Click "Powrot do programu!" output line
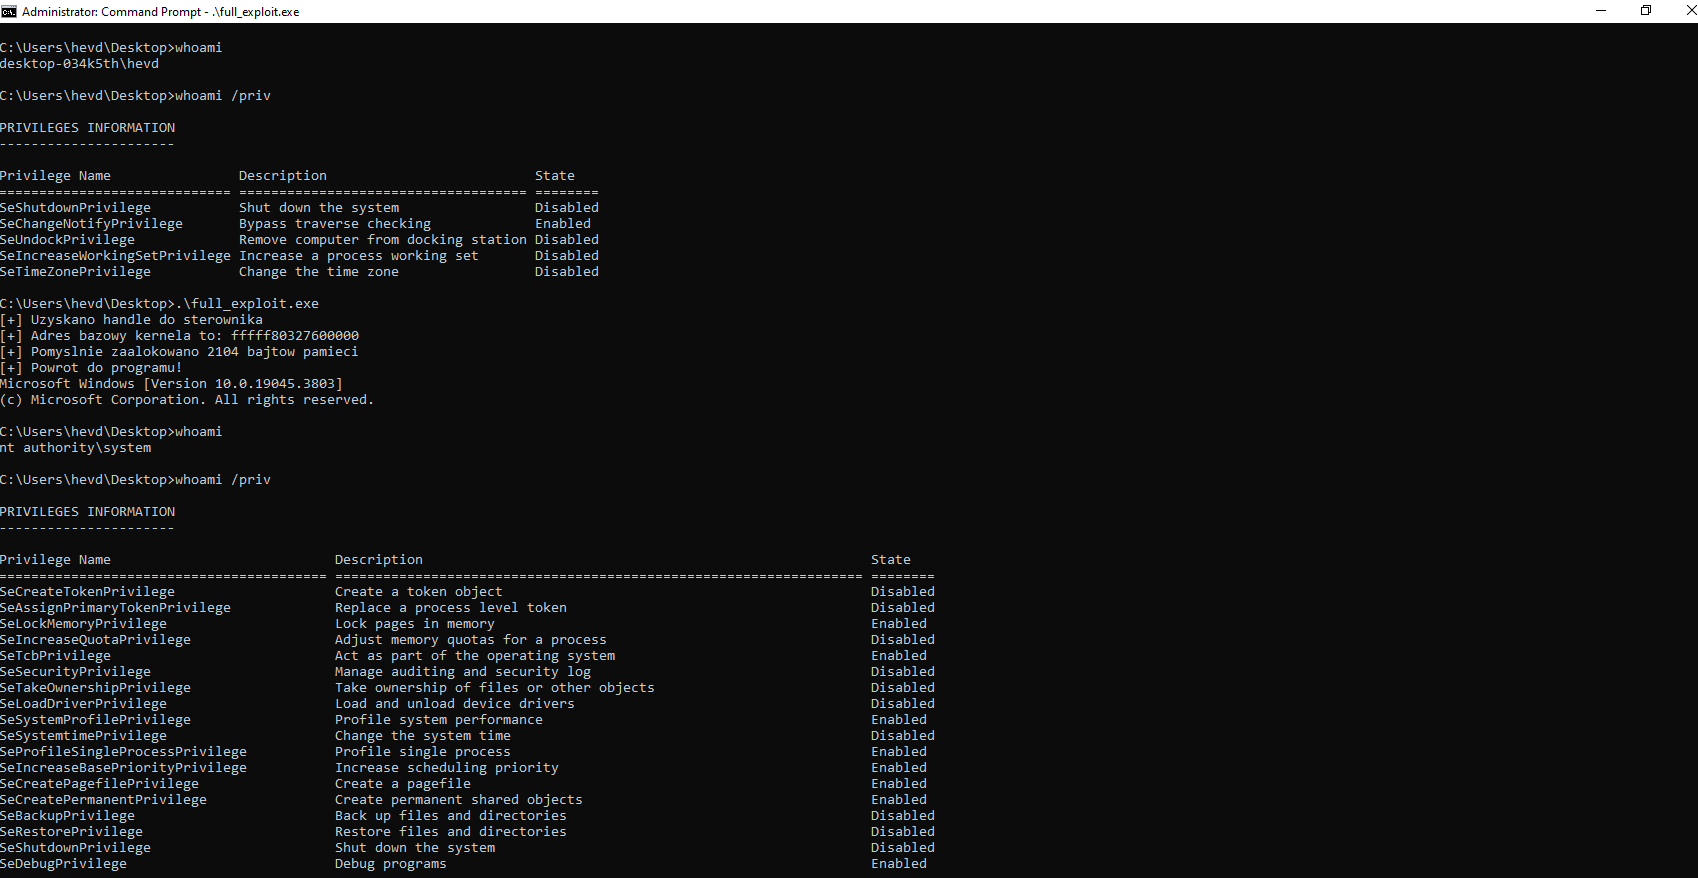This screenshot has width=1698, height=878. pyautogui.click(x=106, y=368)
